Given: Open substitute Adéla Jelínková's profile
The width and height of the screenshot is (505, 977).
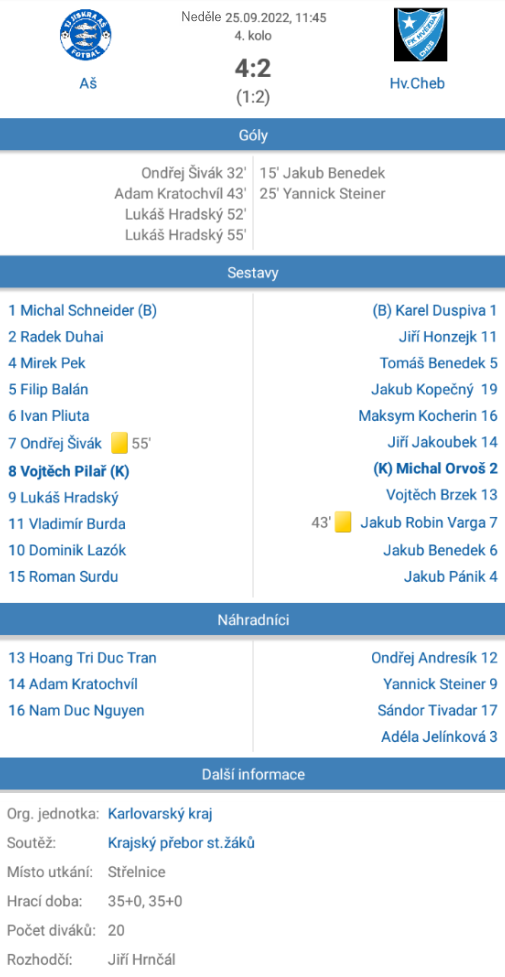Looking at the screenshot, I should coord(440,736).
